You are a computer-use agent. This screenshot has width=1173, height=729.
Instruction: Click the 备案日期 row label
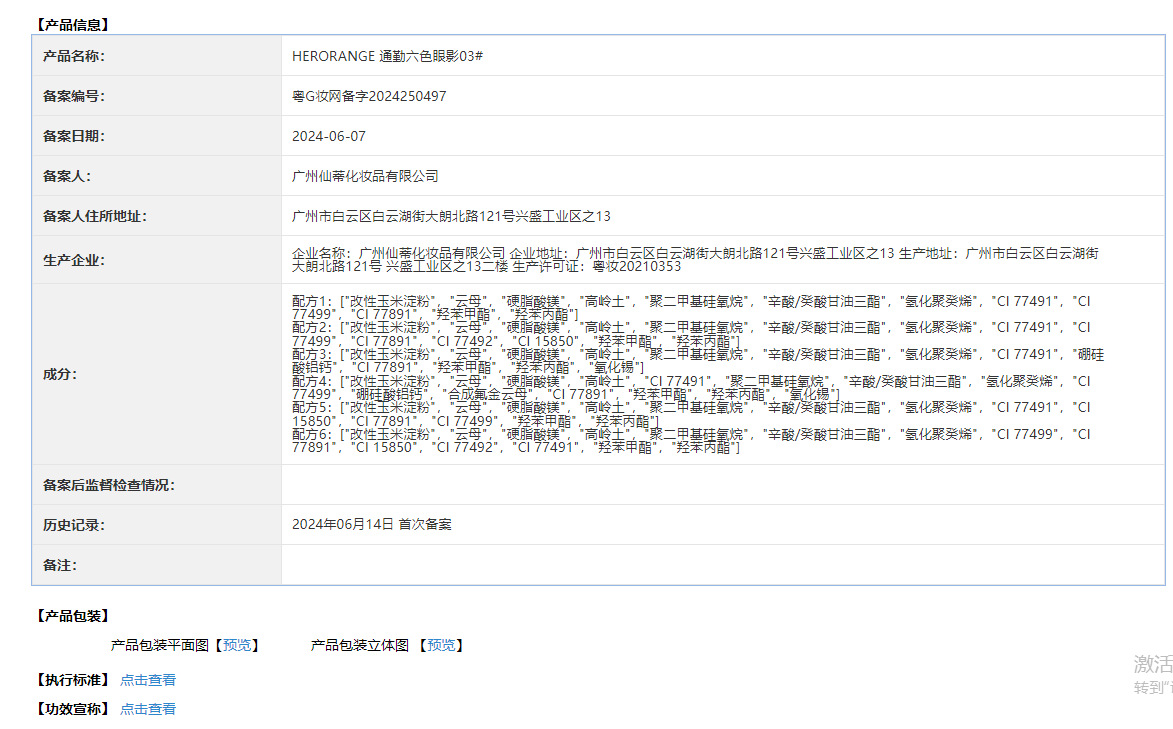click(74, 136)
